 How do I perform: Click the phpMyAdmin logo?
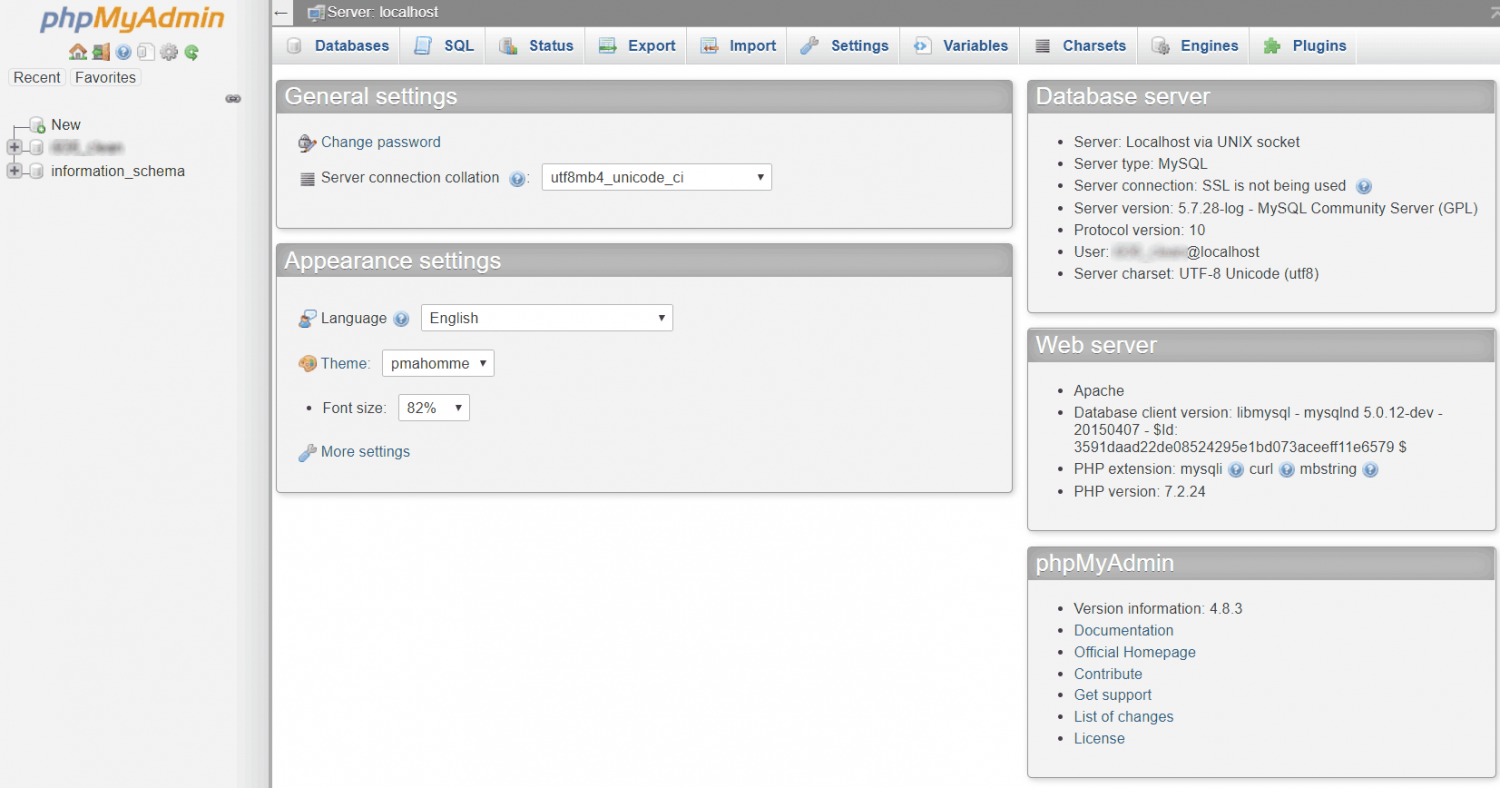click(x=133, y=20)
